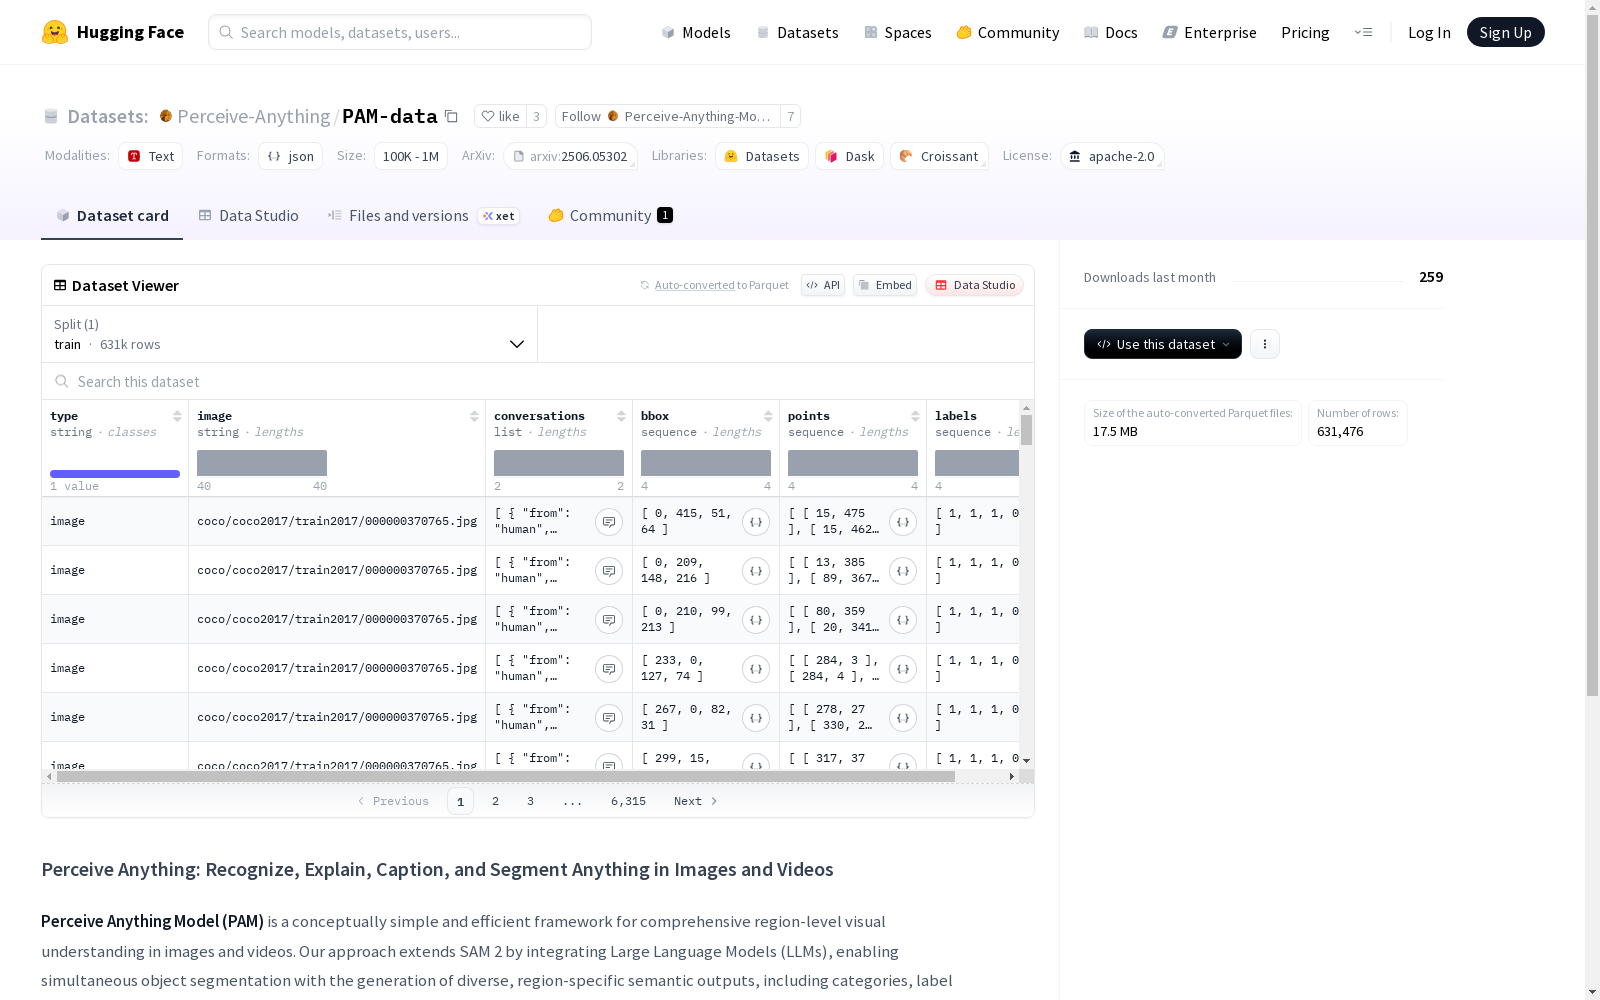This screenshot has height=1000, width=1600.
Task: Focus the Search this dataset field
Action: [538, 382]
